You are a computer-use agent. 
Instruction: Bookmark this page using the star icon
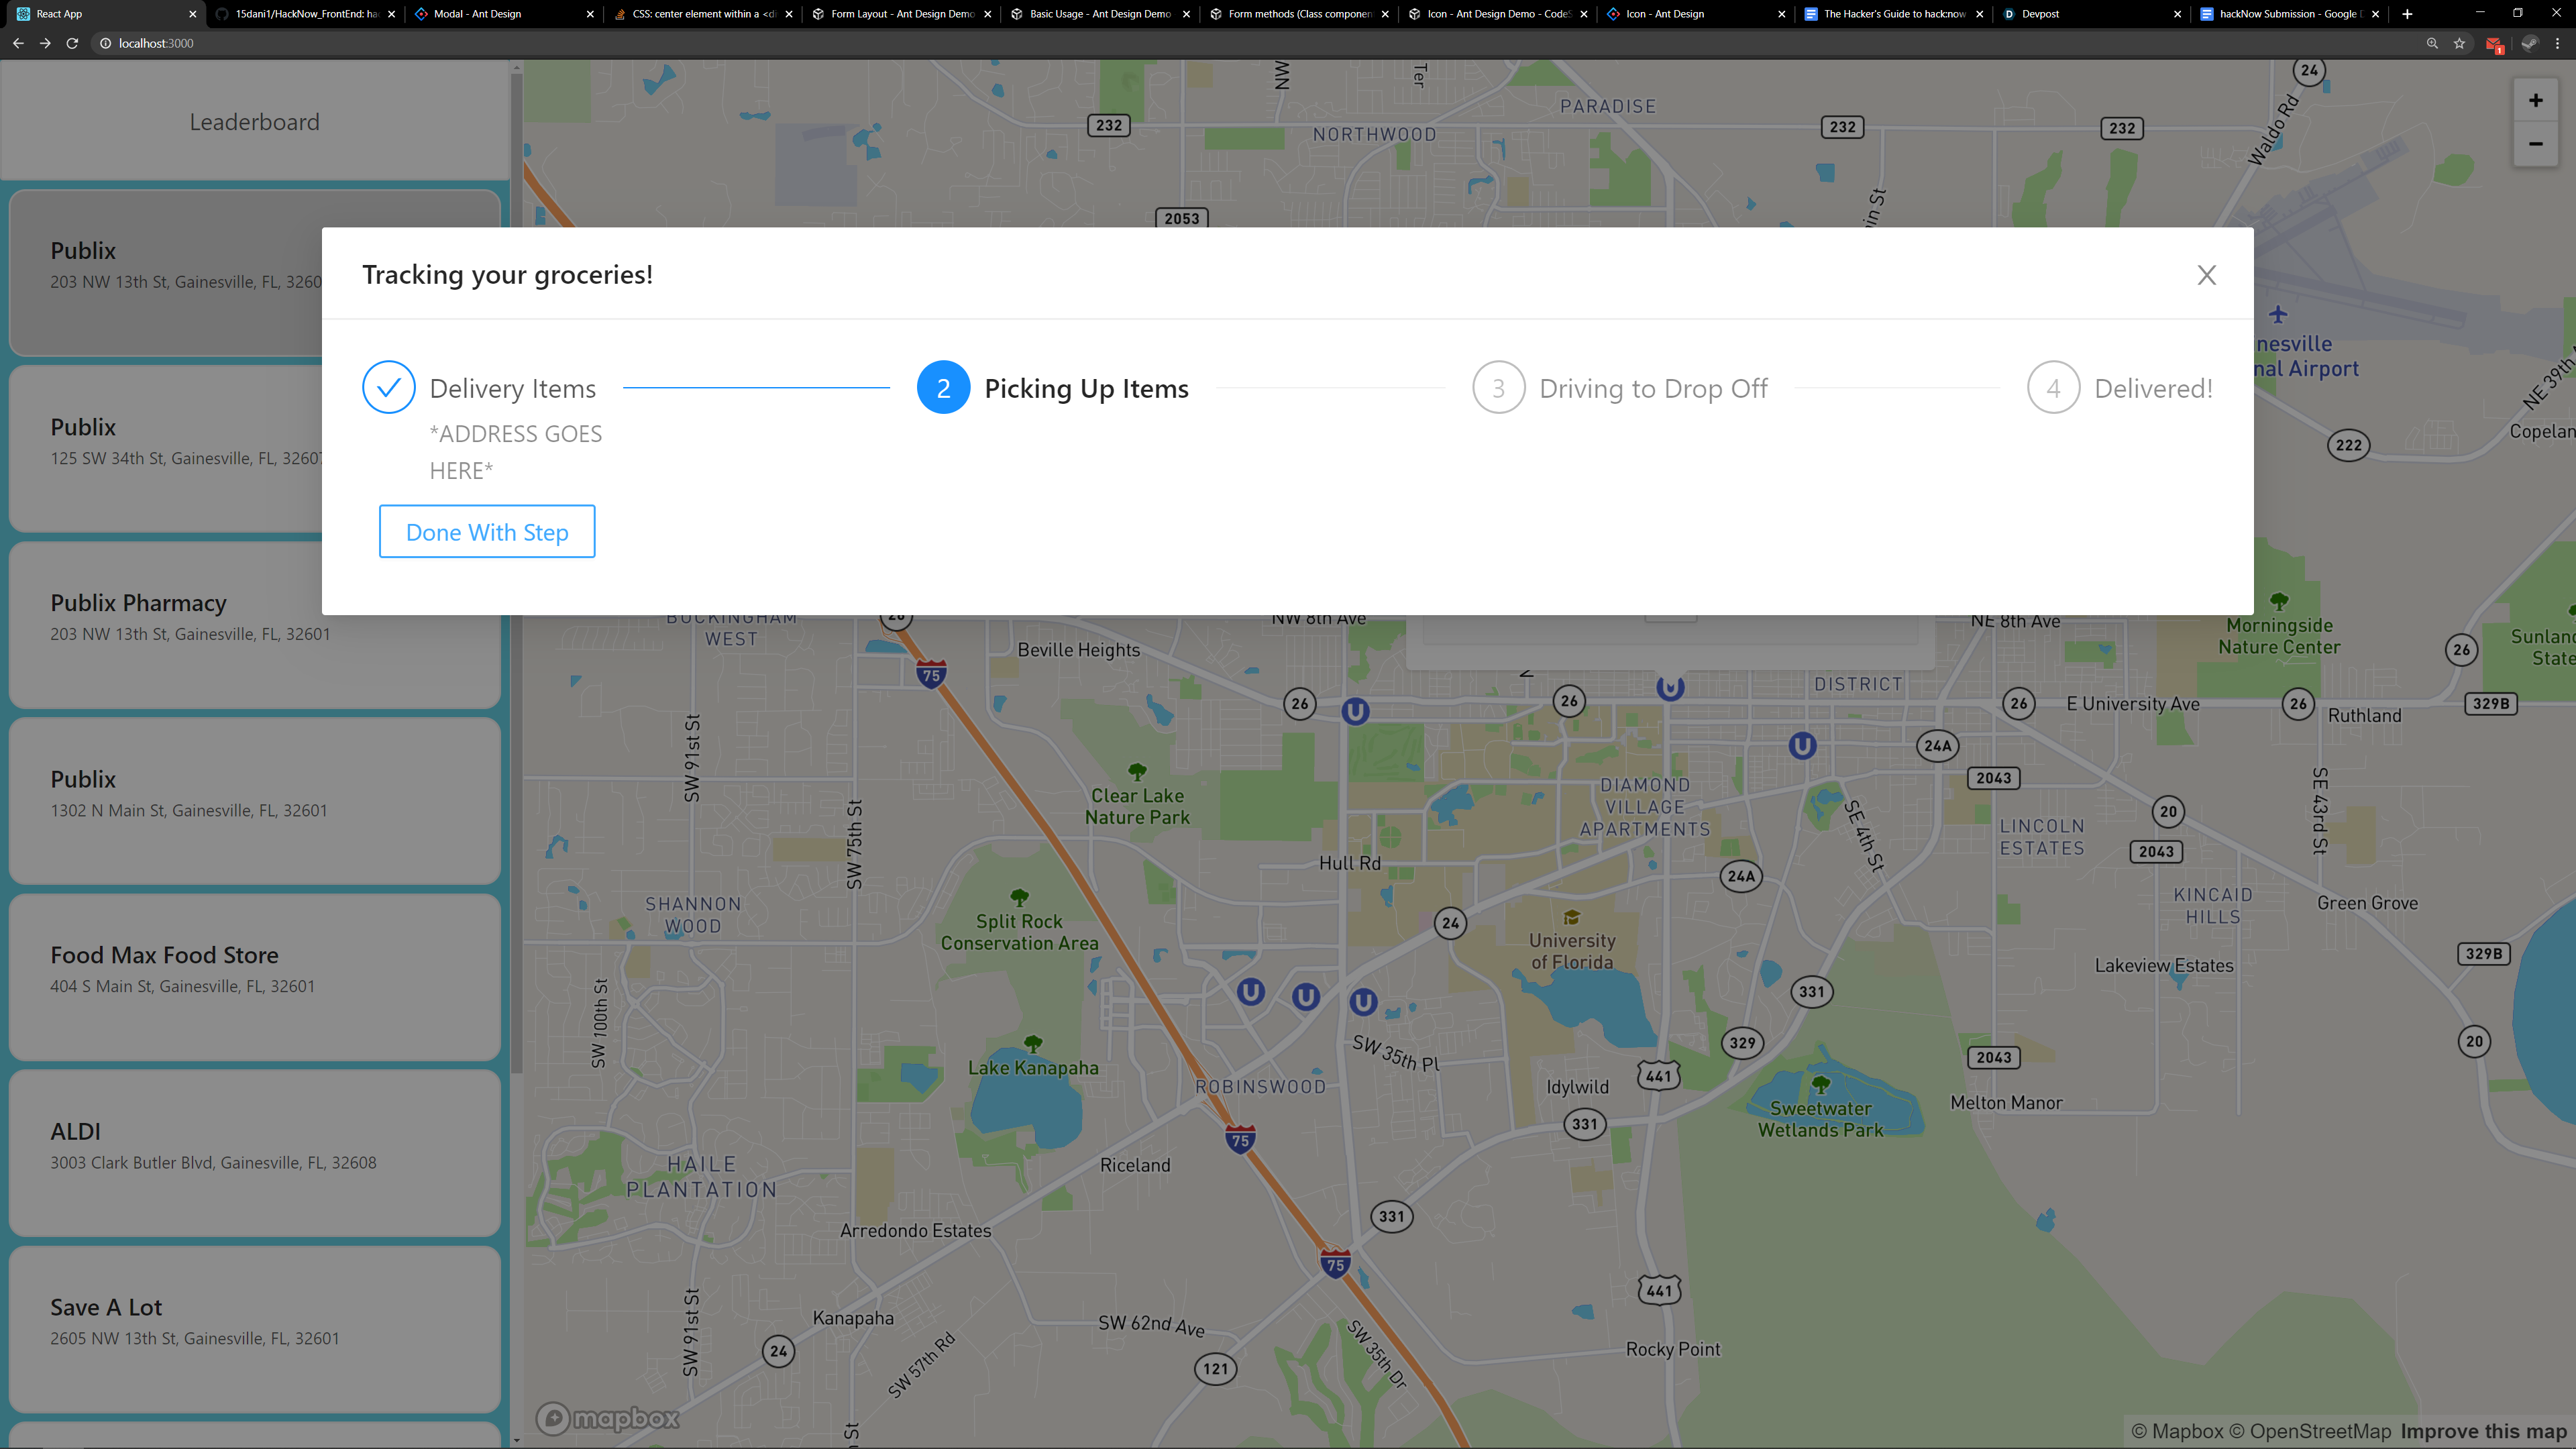click(x=2459, y=43)
